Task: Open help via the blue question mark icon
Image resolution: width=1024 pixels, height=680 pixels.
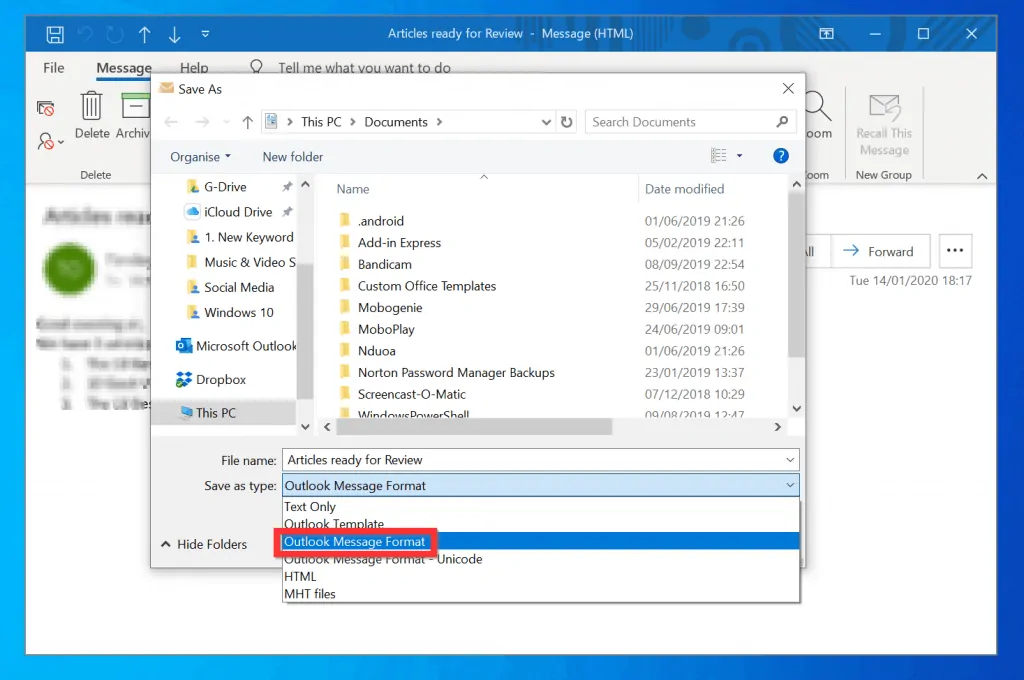Action: (780, 156)
